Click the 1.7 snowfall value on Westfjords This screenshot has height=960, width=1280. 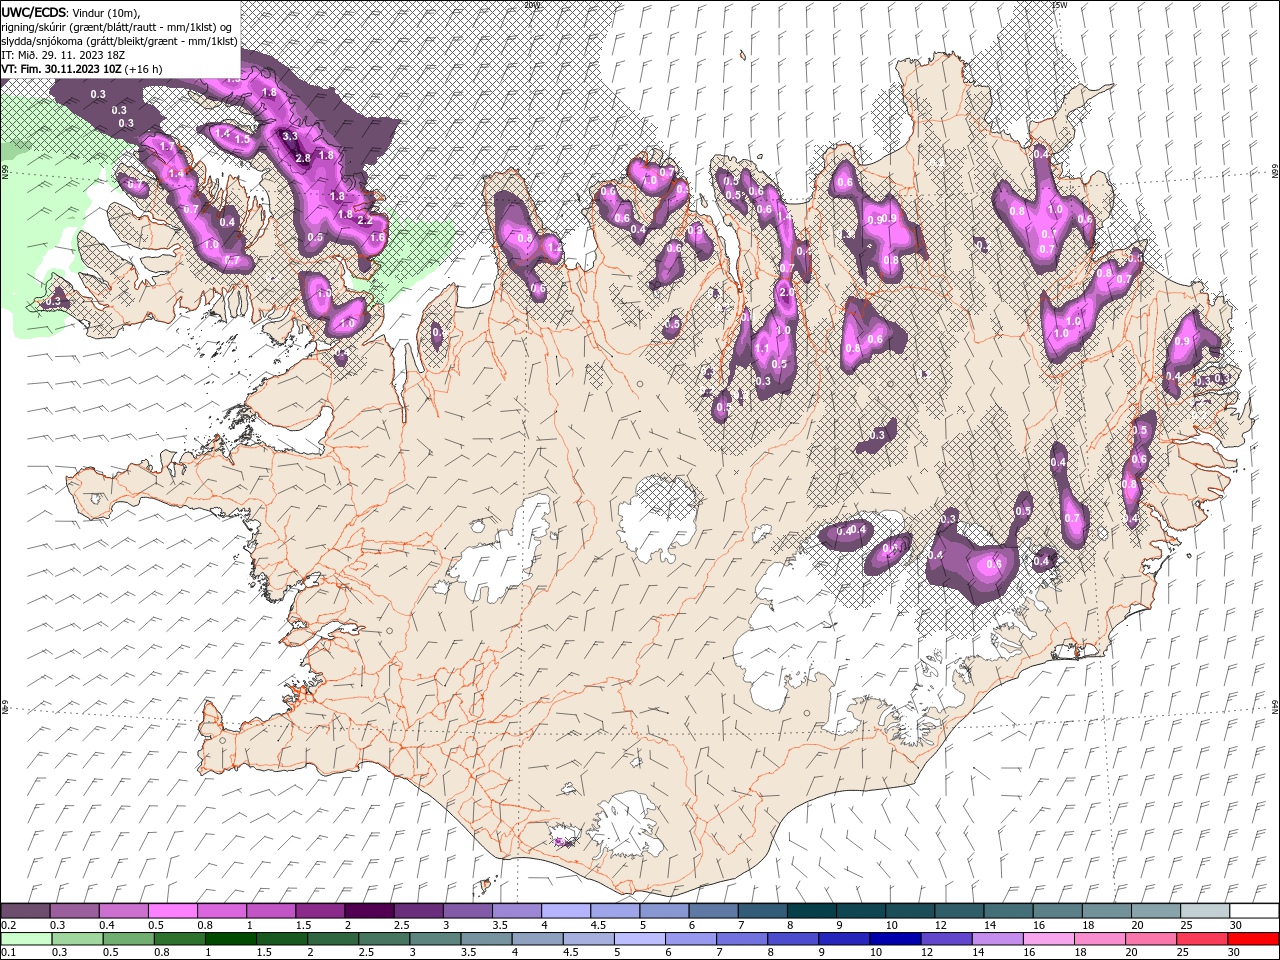coord(167,146)
